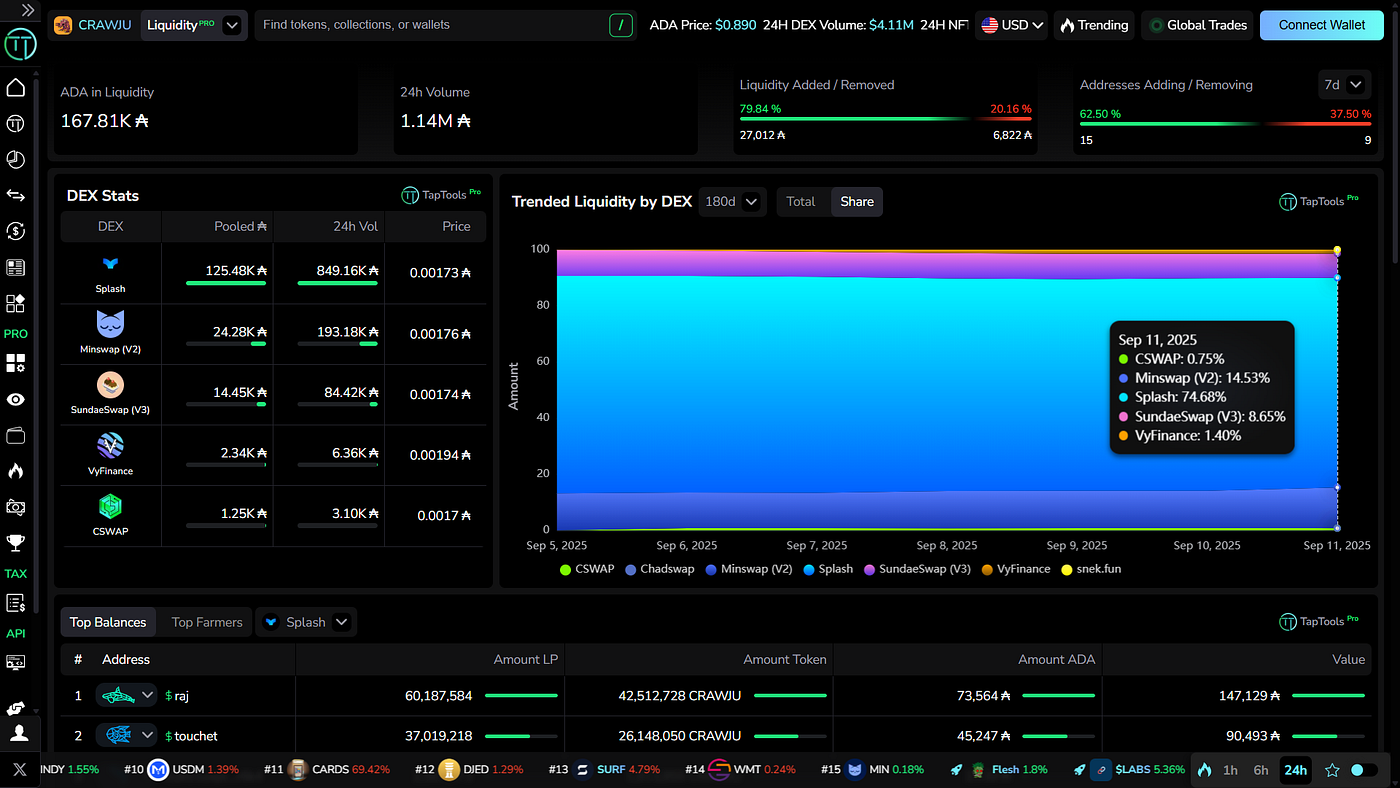Open touchet address handle link
Viewport: 1400px width, 788px height.
191,736
